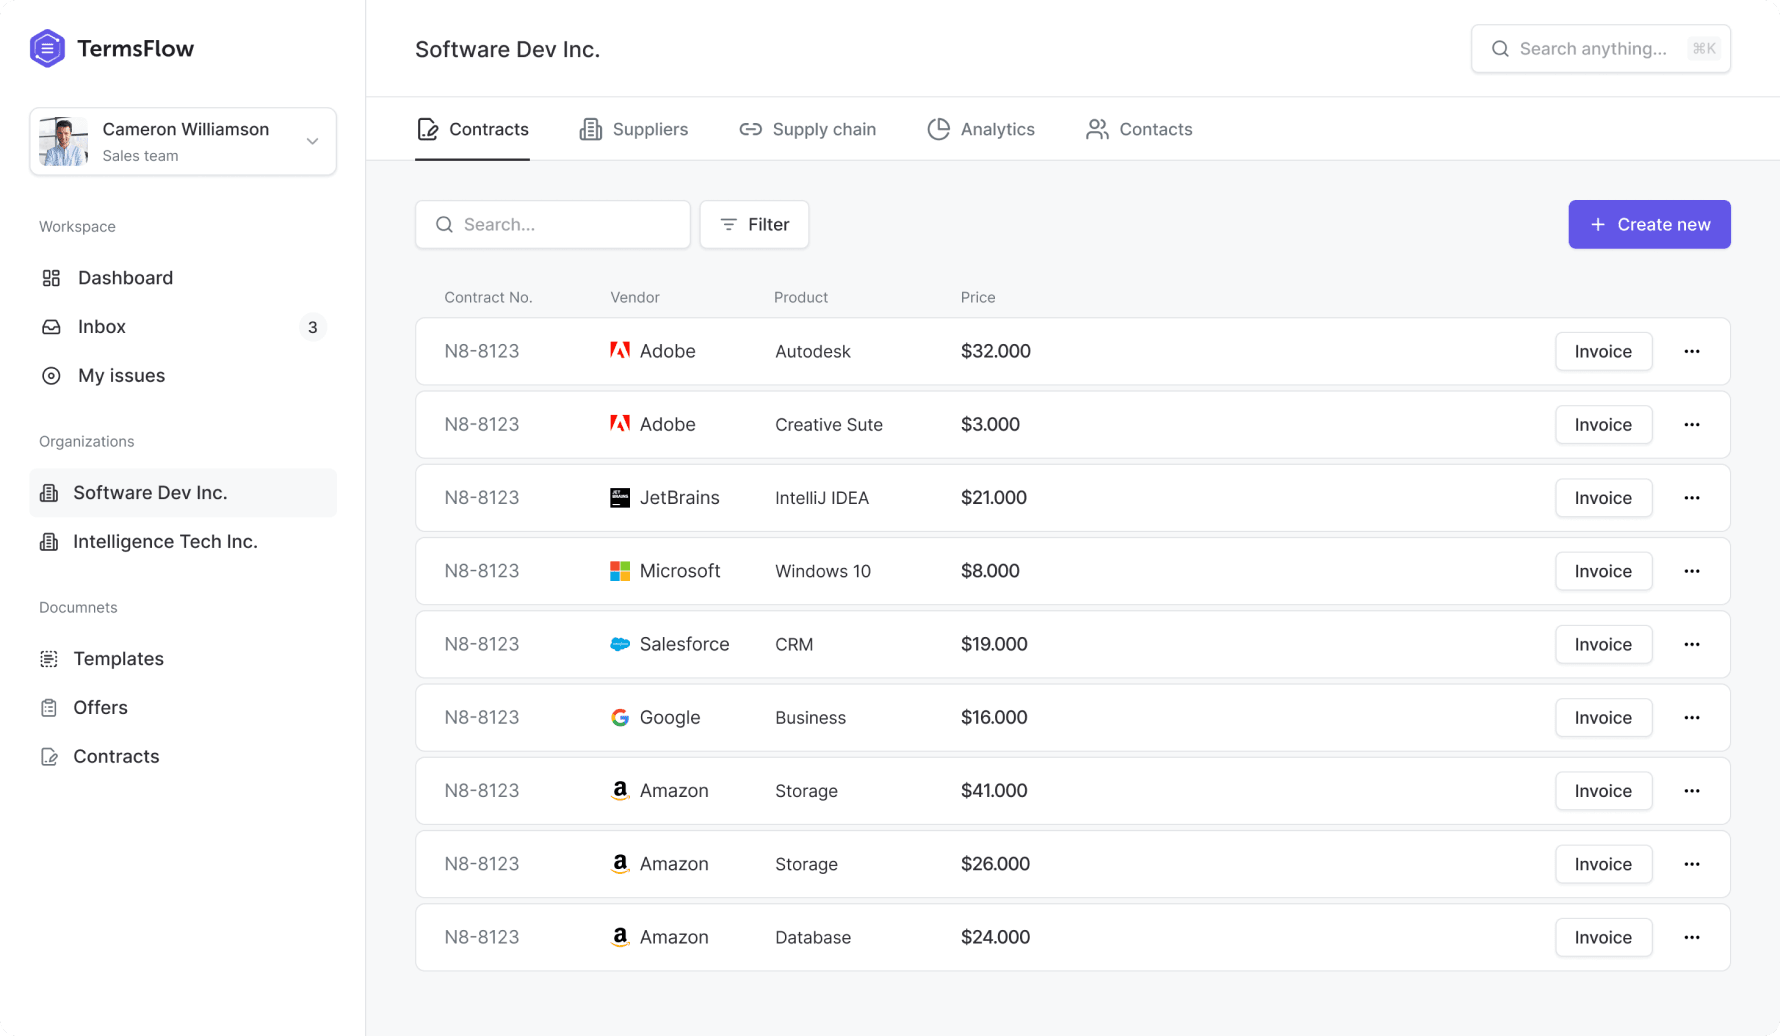Click into the contracts Search field

(553, 225)
